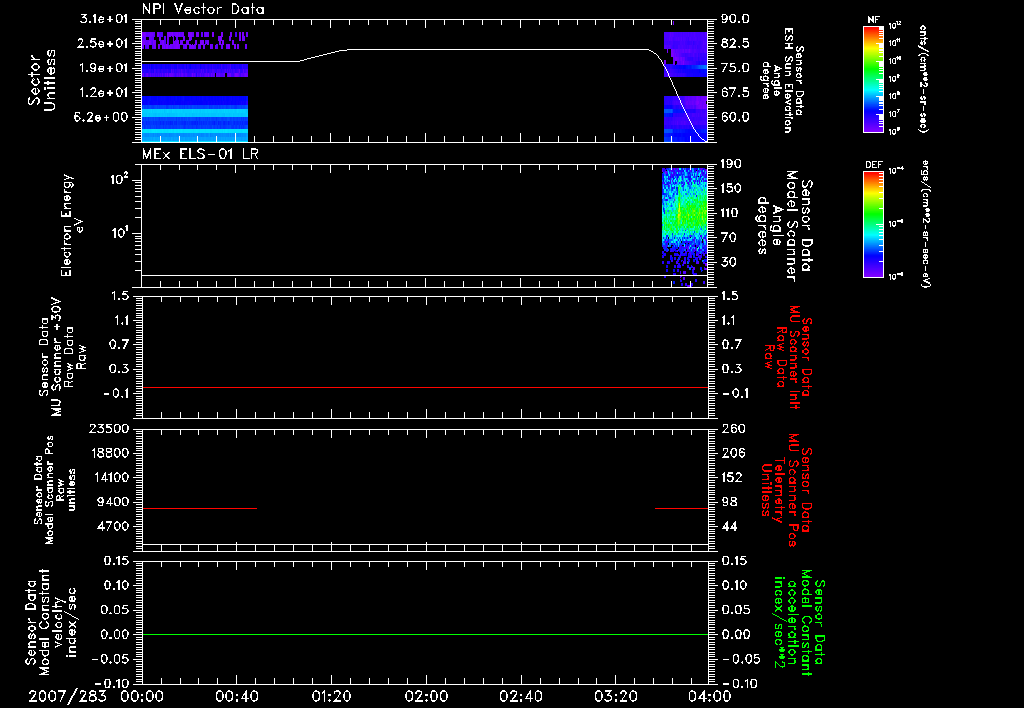Click the "4700" scanner position tick value
This screenshot has width=1024, height=708.
[112, 526]
